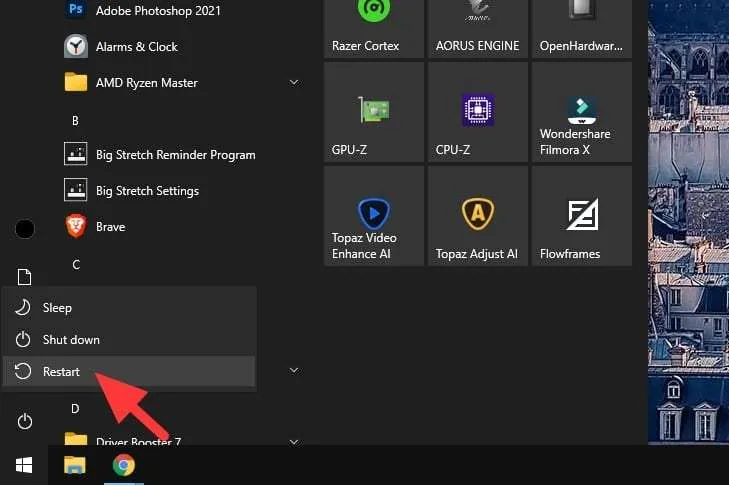Viewport: 729px width, 485px height.
Task: Jump to letter B section header
Action: [x=75, y=121]
